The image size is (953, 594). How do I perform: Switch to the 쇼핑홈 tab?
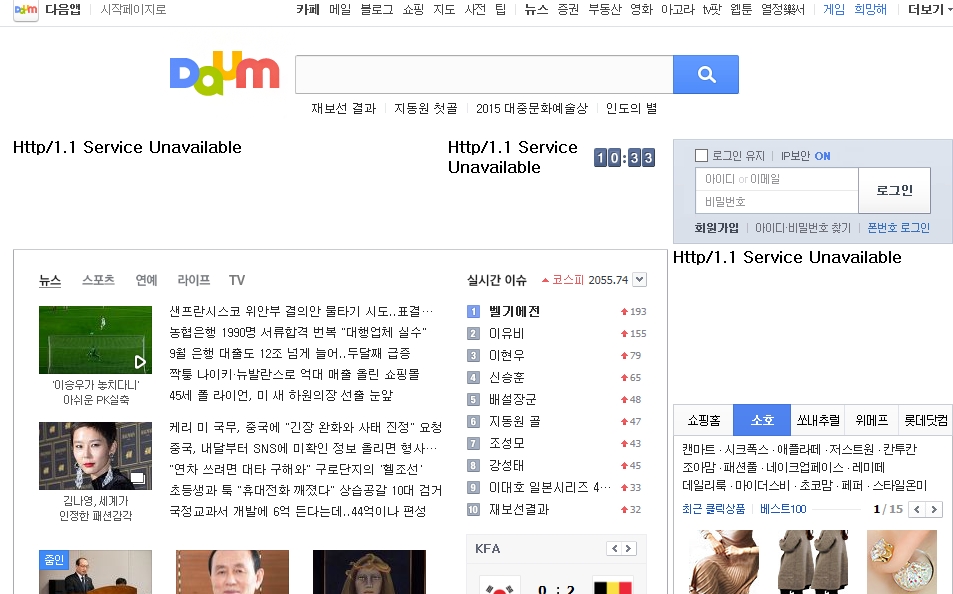(704, 420)
